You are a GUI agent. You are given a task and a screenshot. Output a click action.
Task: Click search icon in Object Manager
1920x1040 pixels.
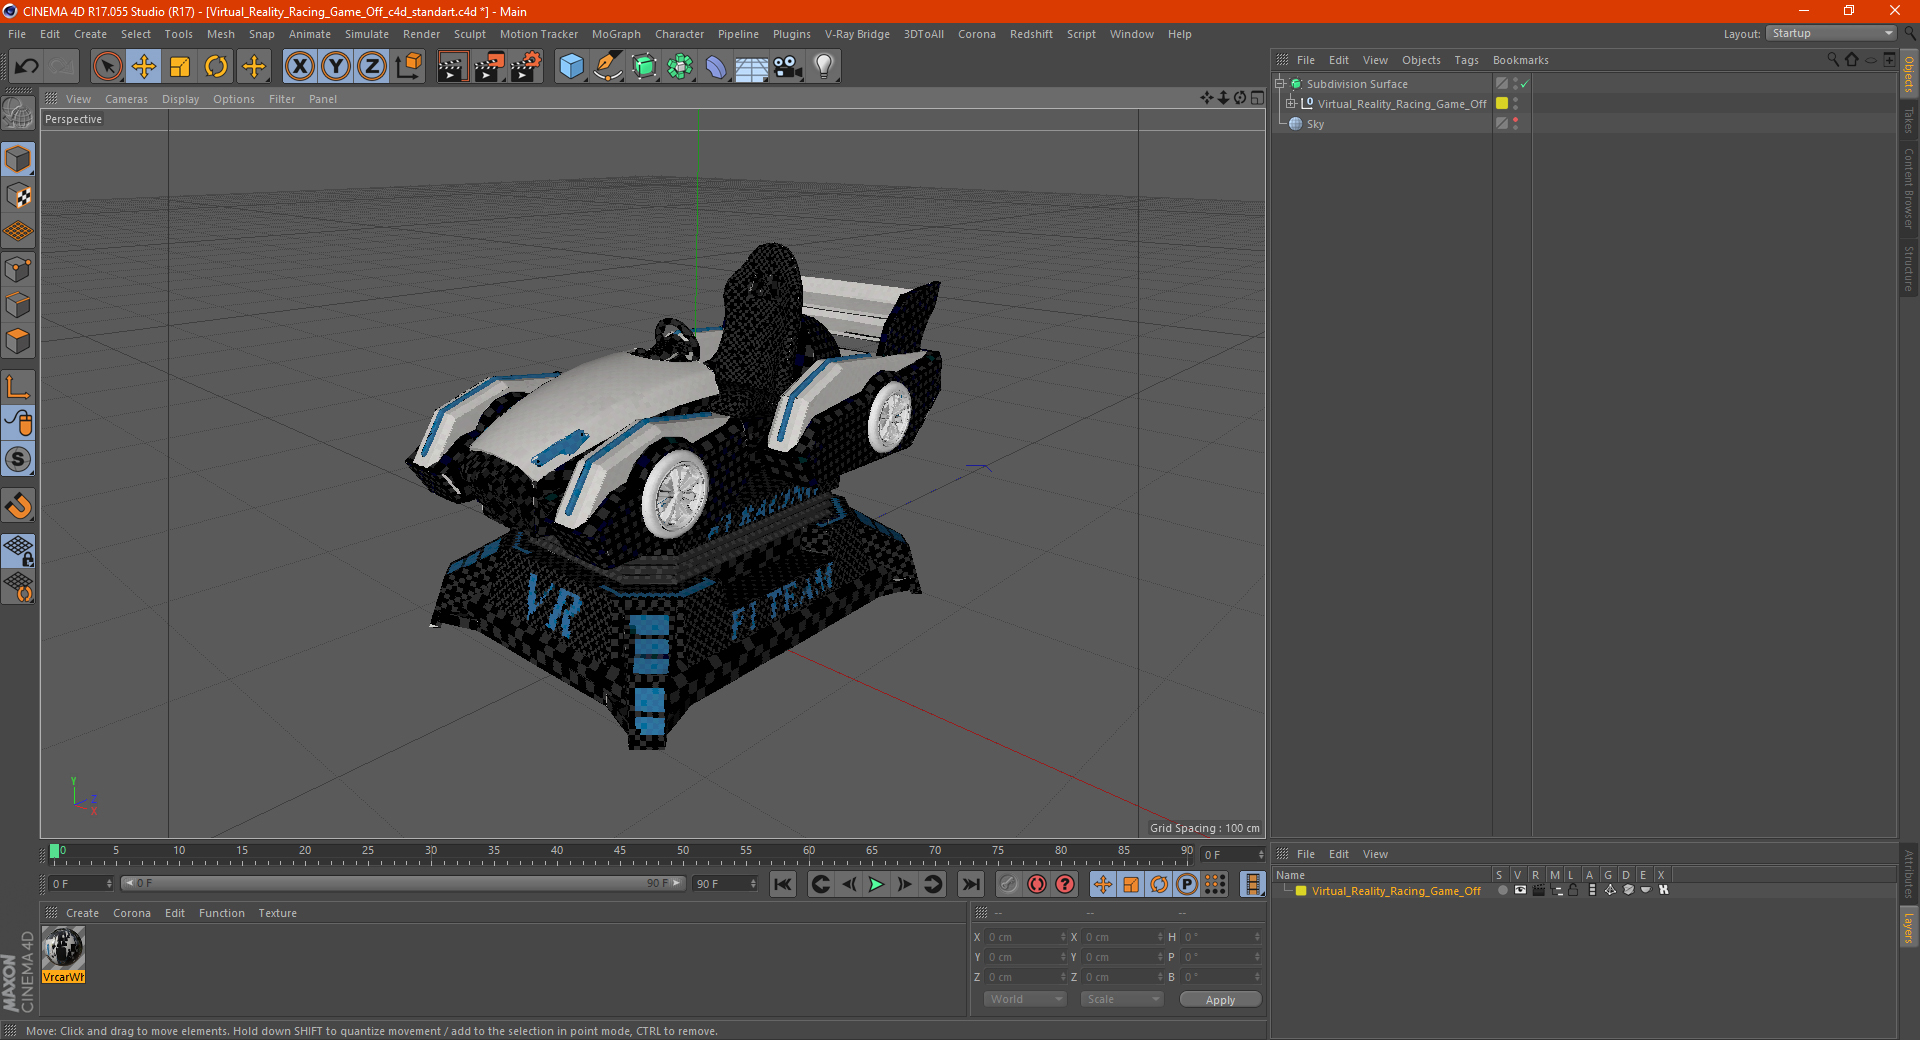tap(1833, 60)
